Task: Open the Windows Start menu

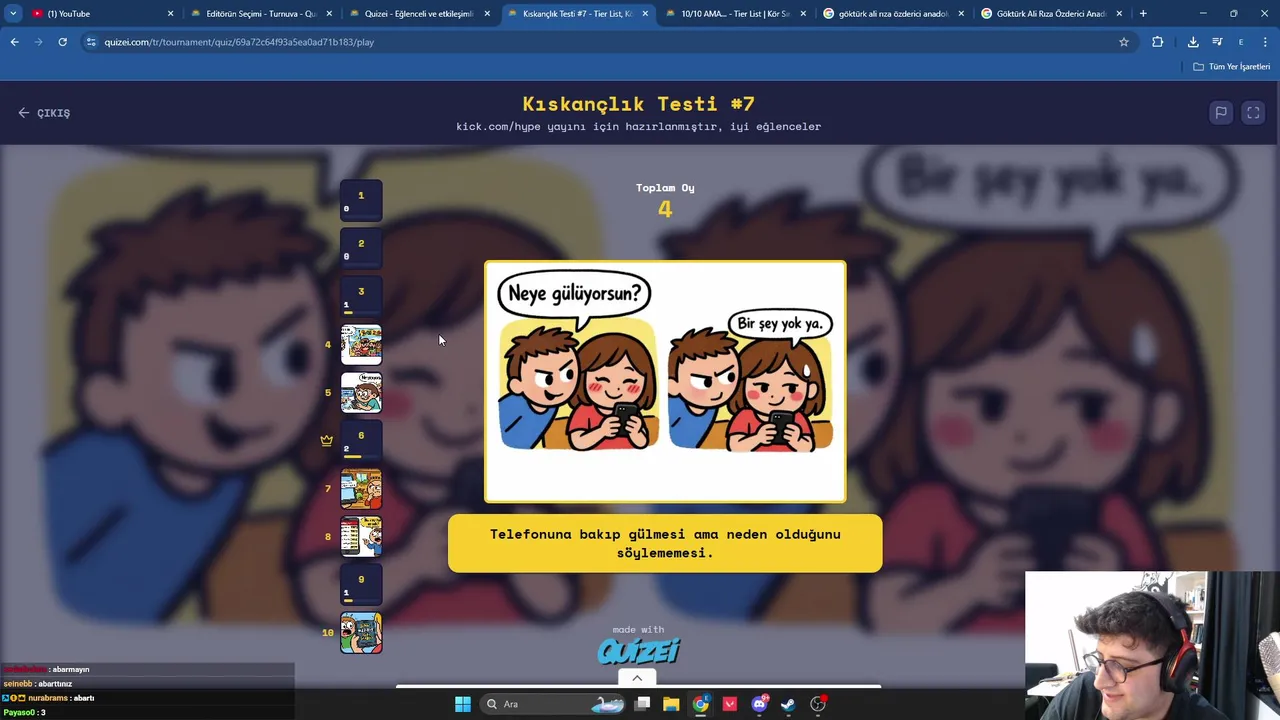Action: pyautogui.click(x=463, y=704)
